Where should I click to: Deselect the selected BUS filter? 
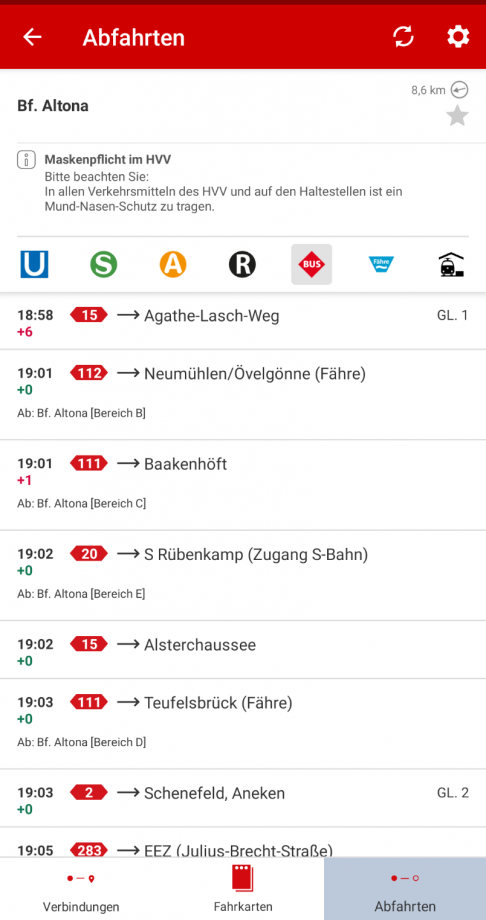312,265
